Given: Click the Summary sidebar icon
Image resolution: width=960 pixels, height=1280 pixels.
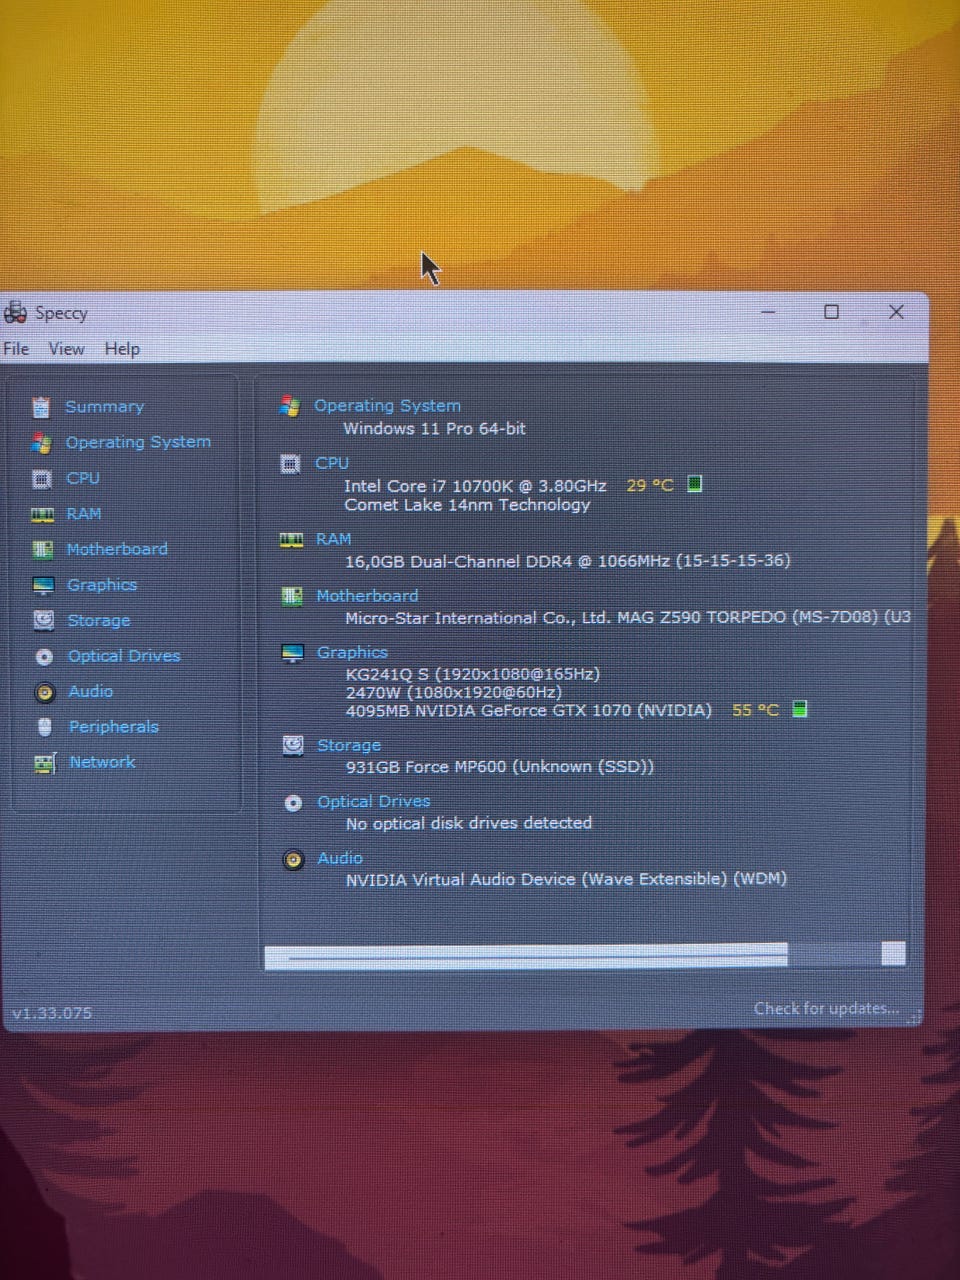Looking at the screenshot, I should (x=41, y=407).
